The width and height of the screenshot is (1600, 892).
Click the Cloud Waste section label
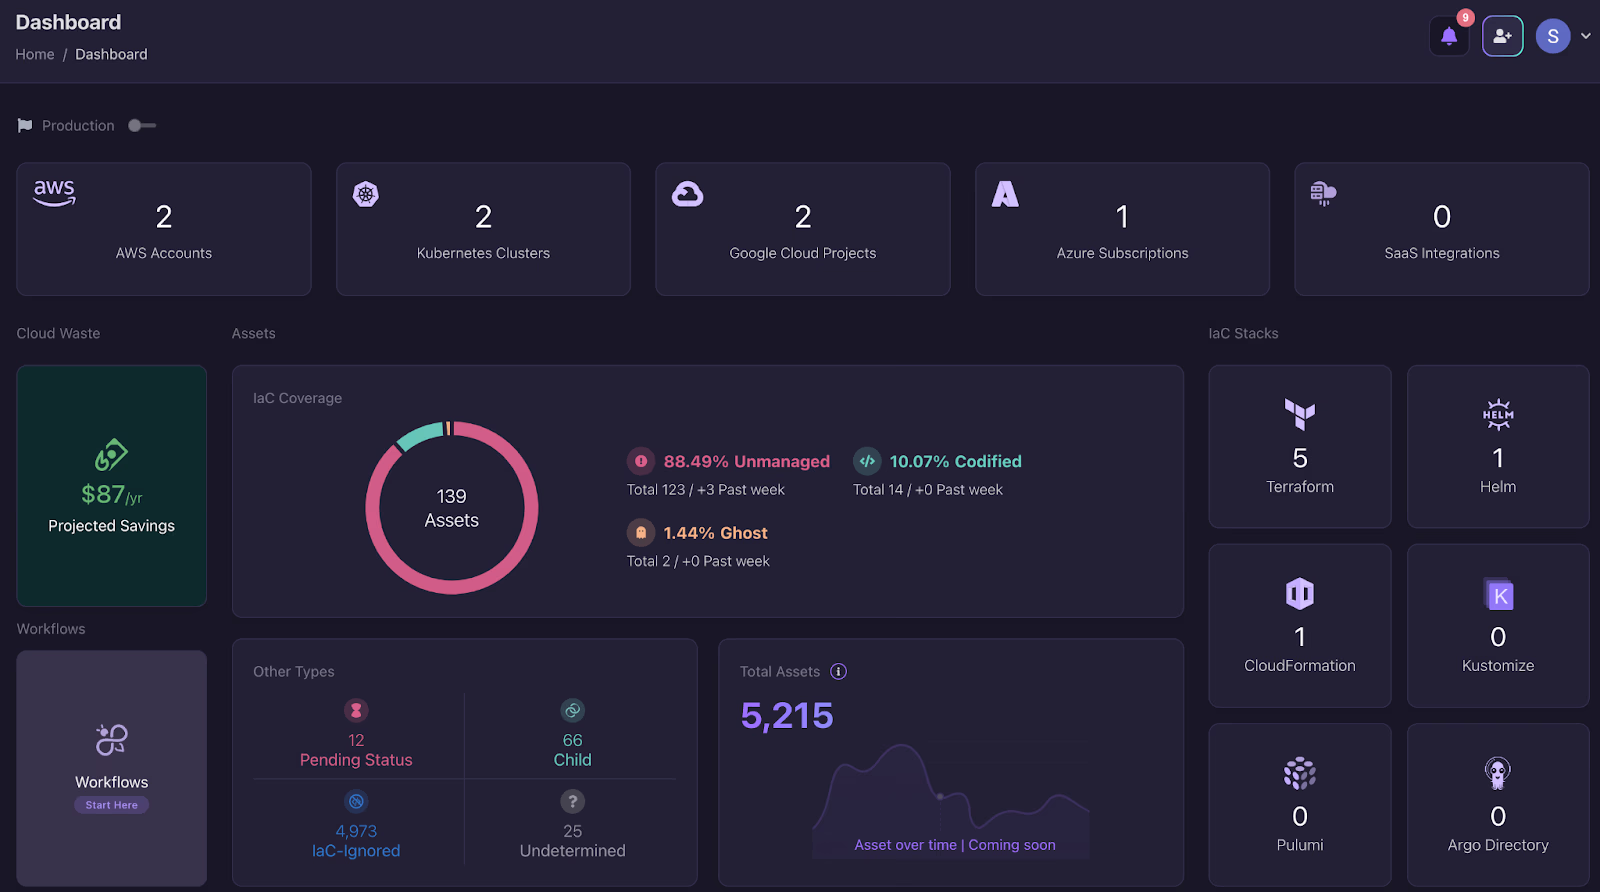58,333
